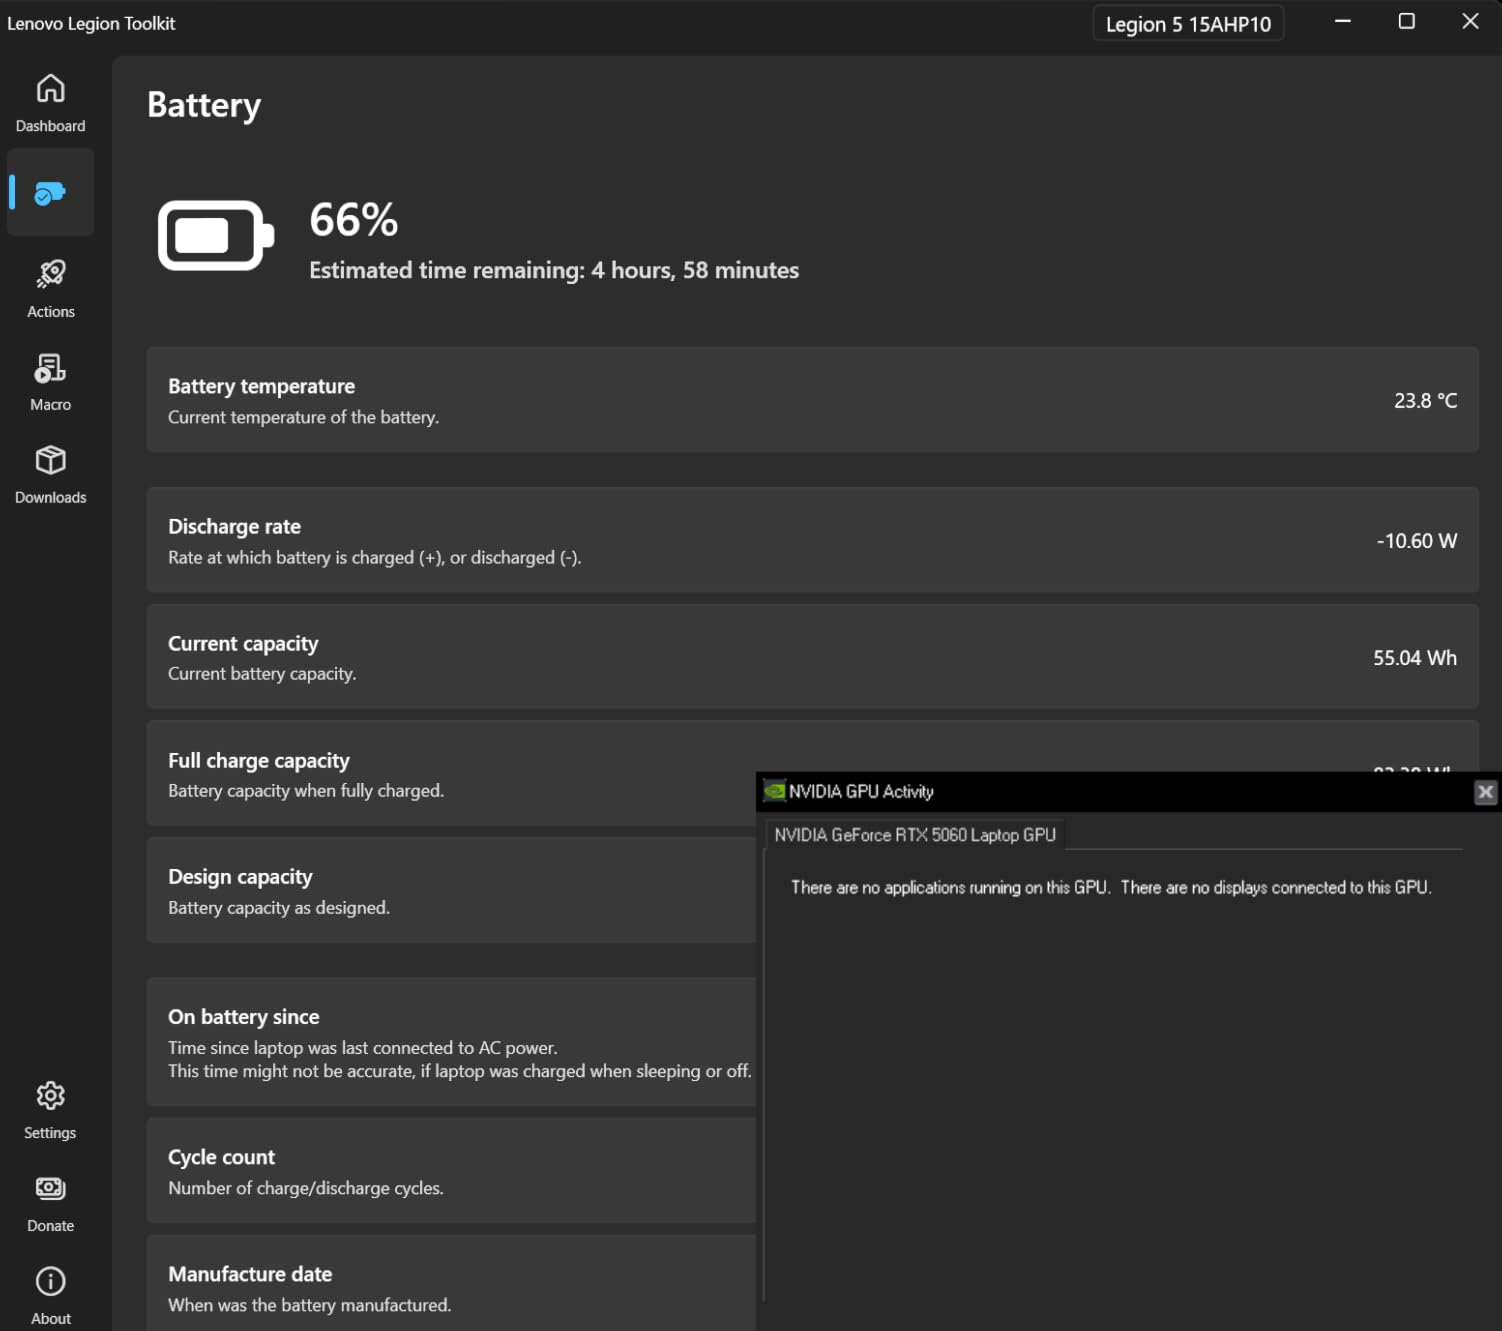Click the Cycle count entry
Screen dimensions: 1502x1331
click(x=450, y=1170)
